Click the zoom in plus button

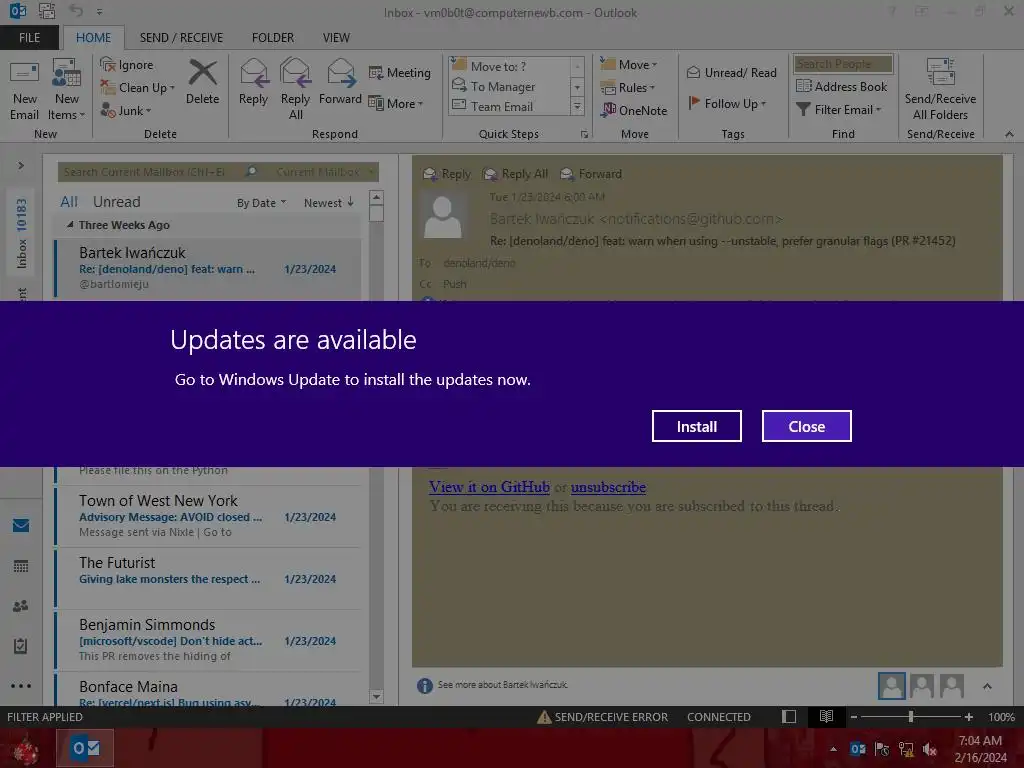click(968, 716)
